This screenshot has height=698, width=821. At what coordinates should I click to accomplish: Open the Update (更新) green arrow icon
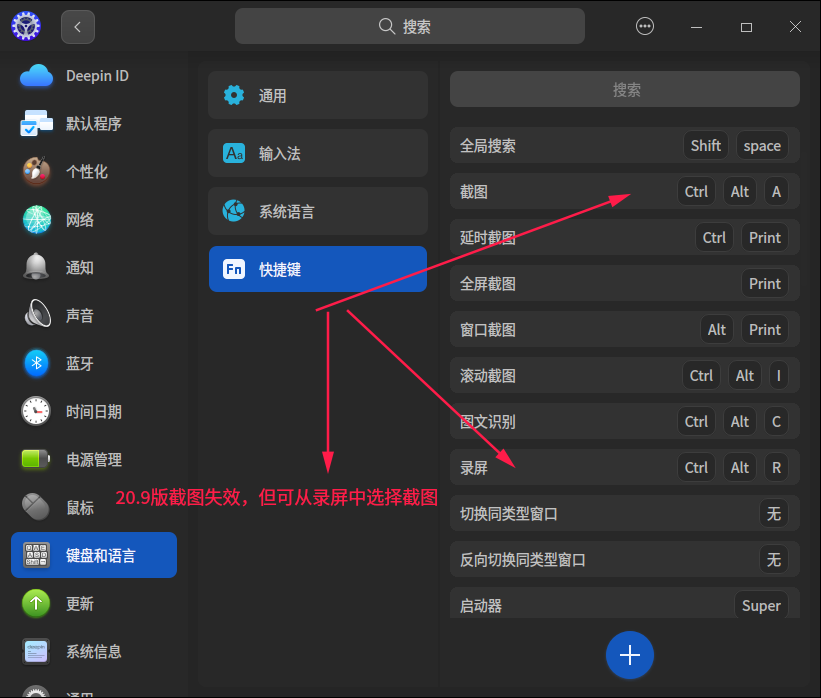coord(36,603)
